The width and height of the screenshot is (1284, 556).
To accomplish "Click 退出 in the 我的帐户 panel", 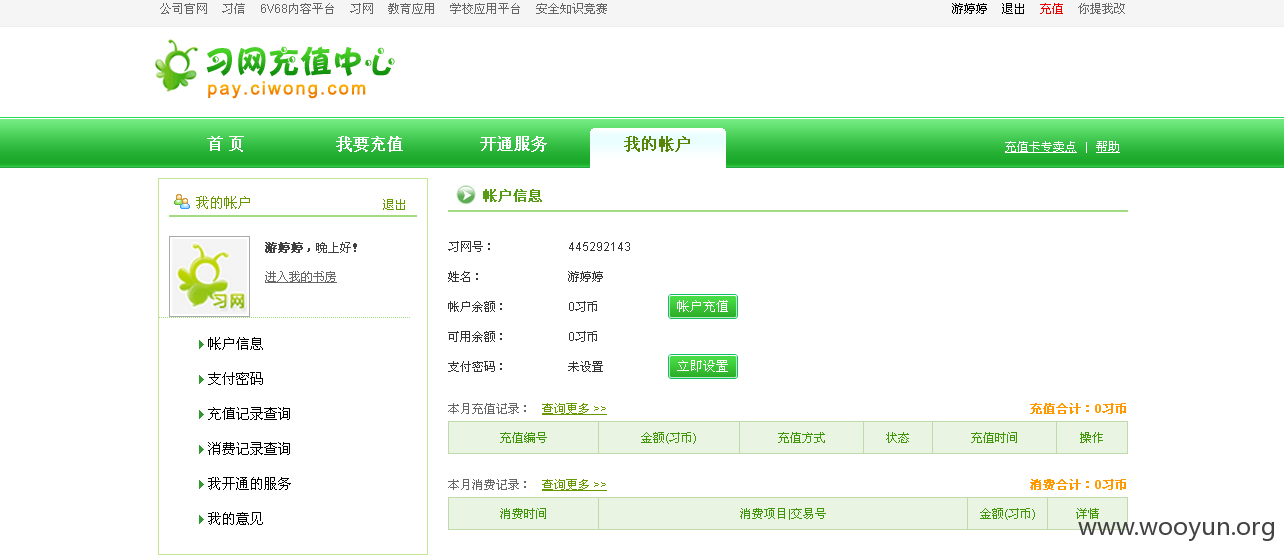I will point(395,205).
